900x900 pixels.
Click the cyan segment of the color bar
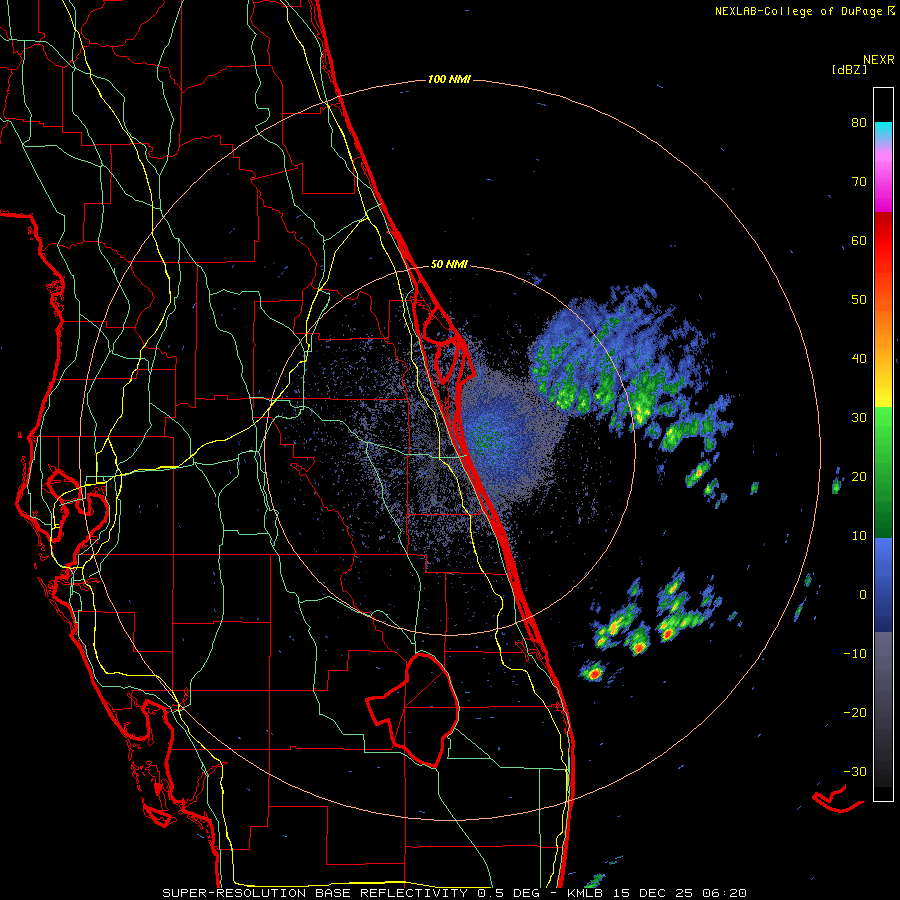(x=883, y=130)
